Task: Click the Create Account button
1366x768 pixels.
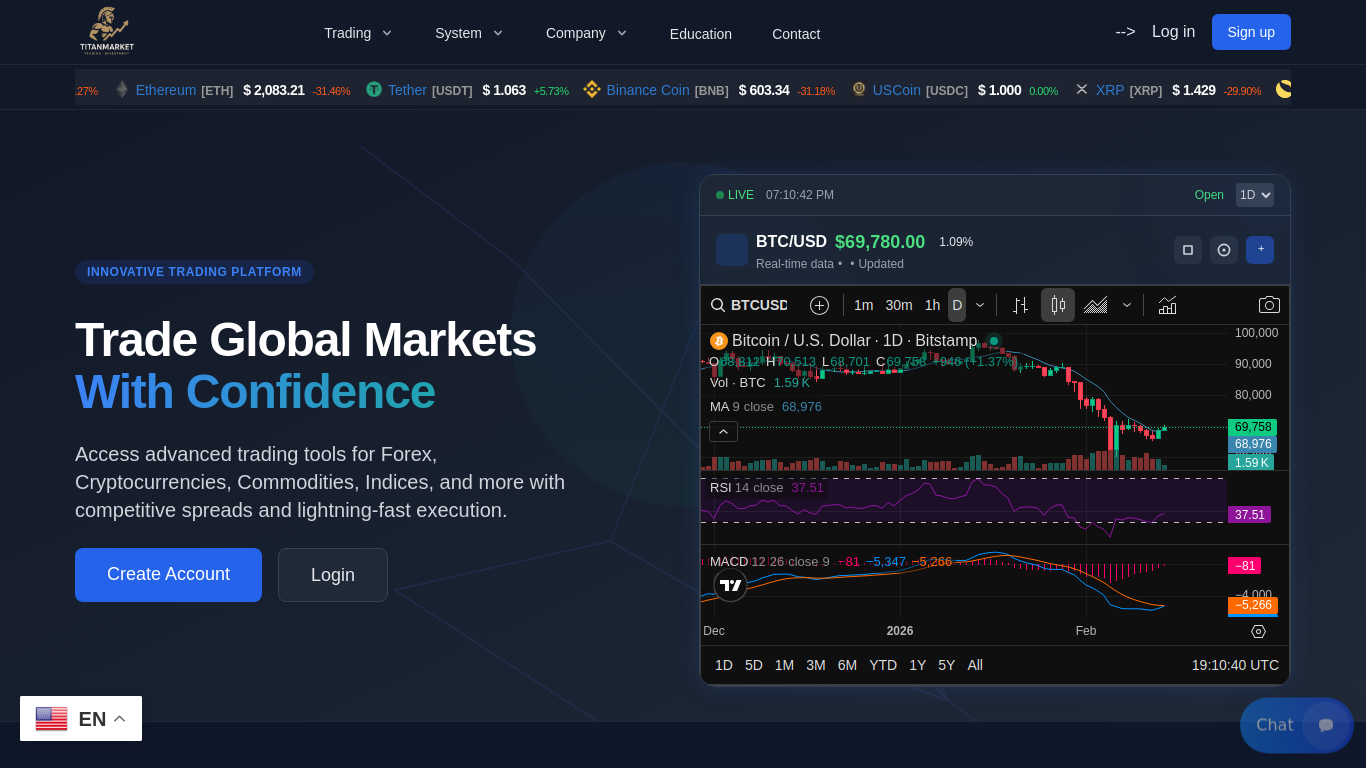Action: [168, 575]
